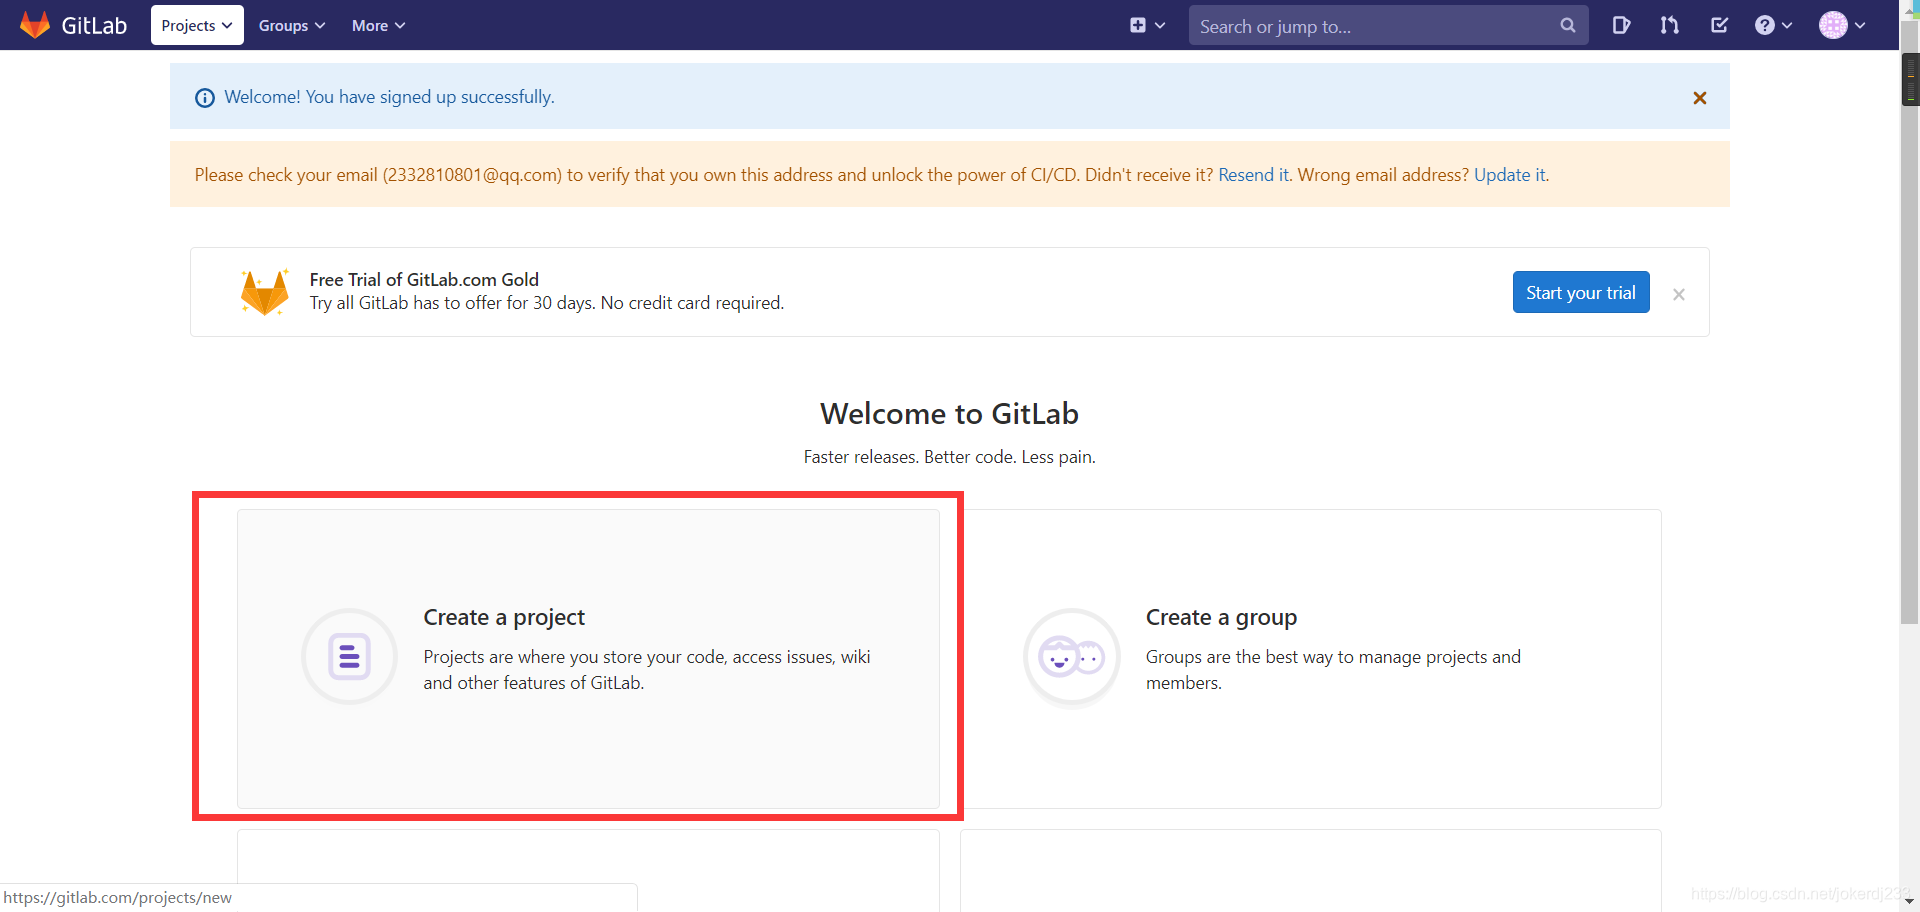
Task: Dismiss the Free Trial Gold banner
Action: tap(1679, 294)
